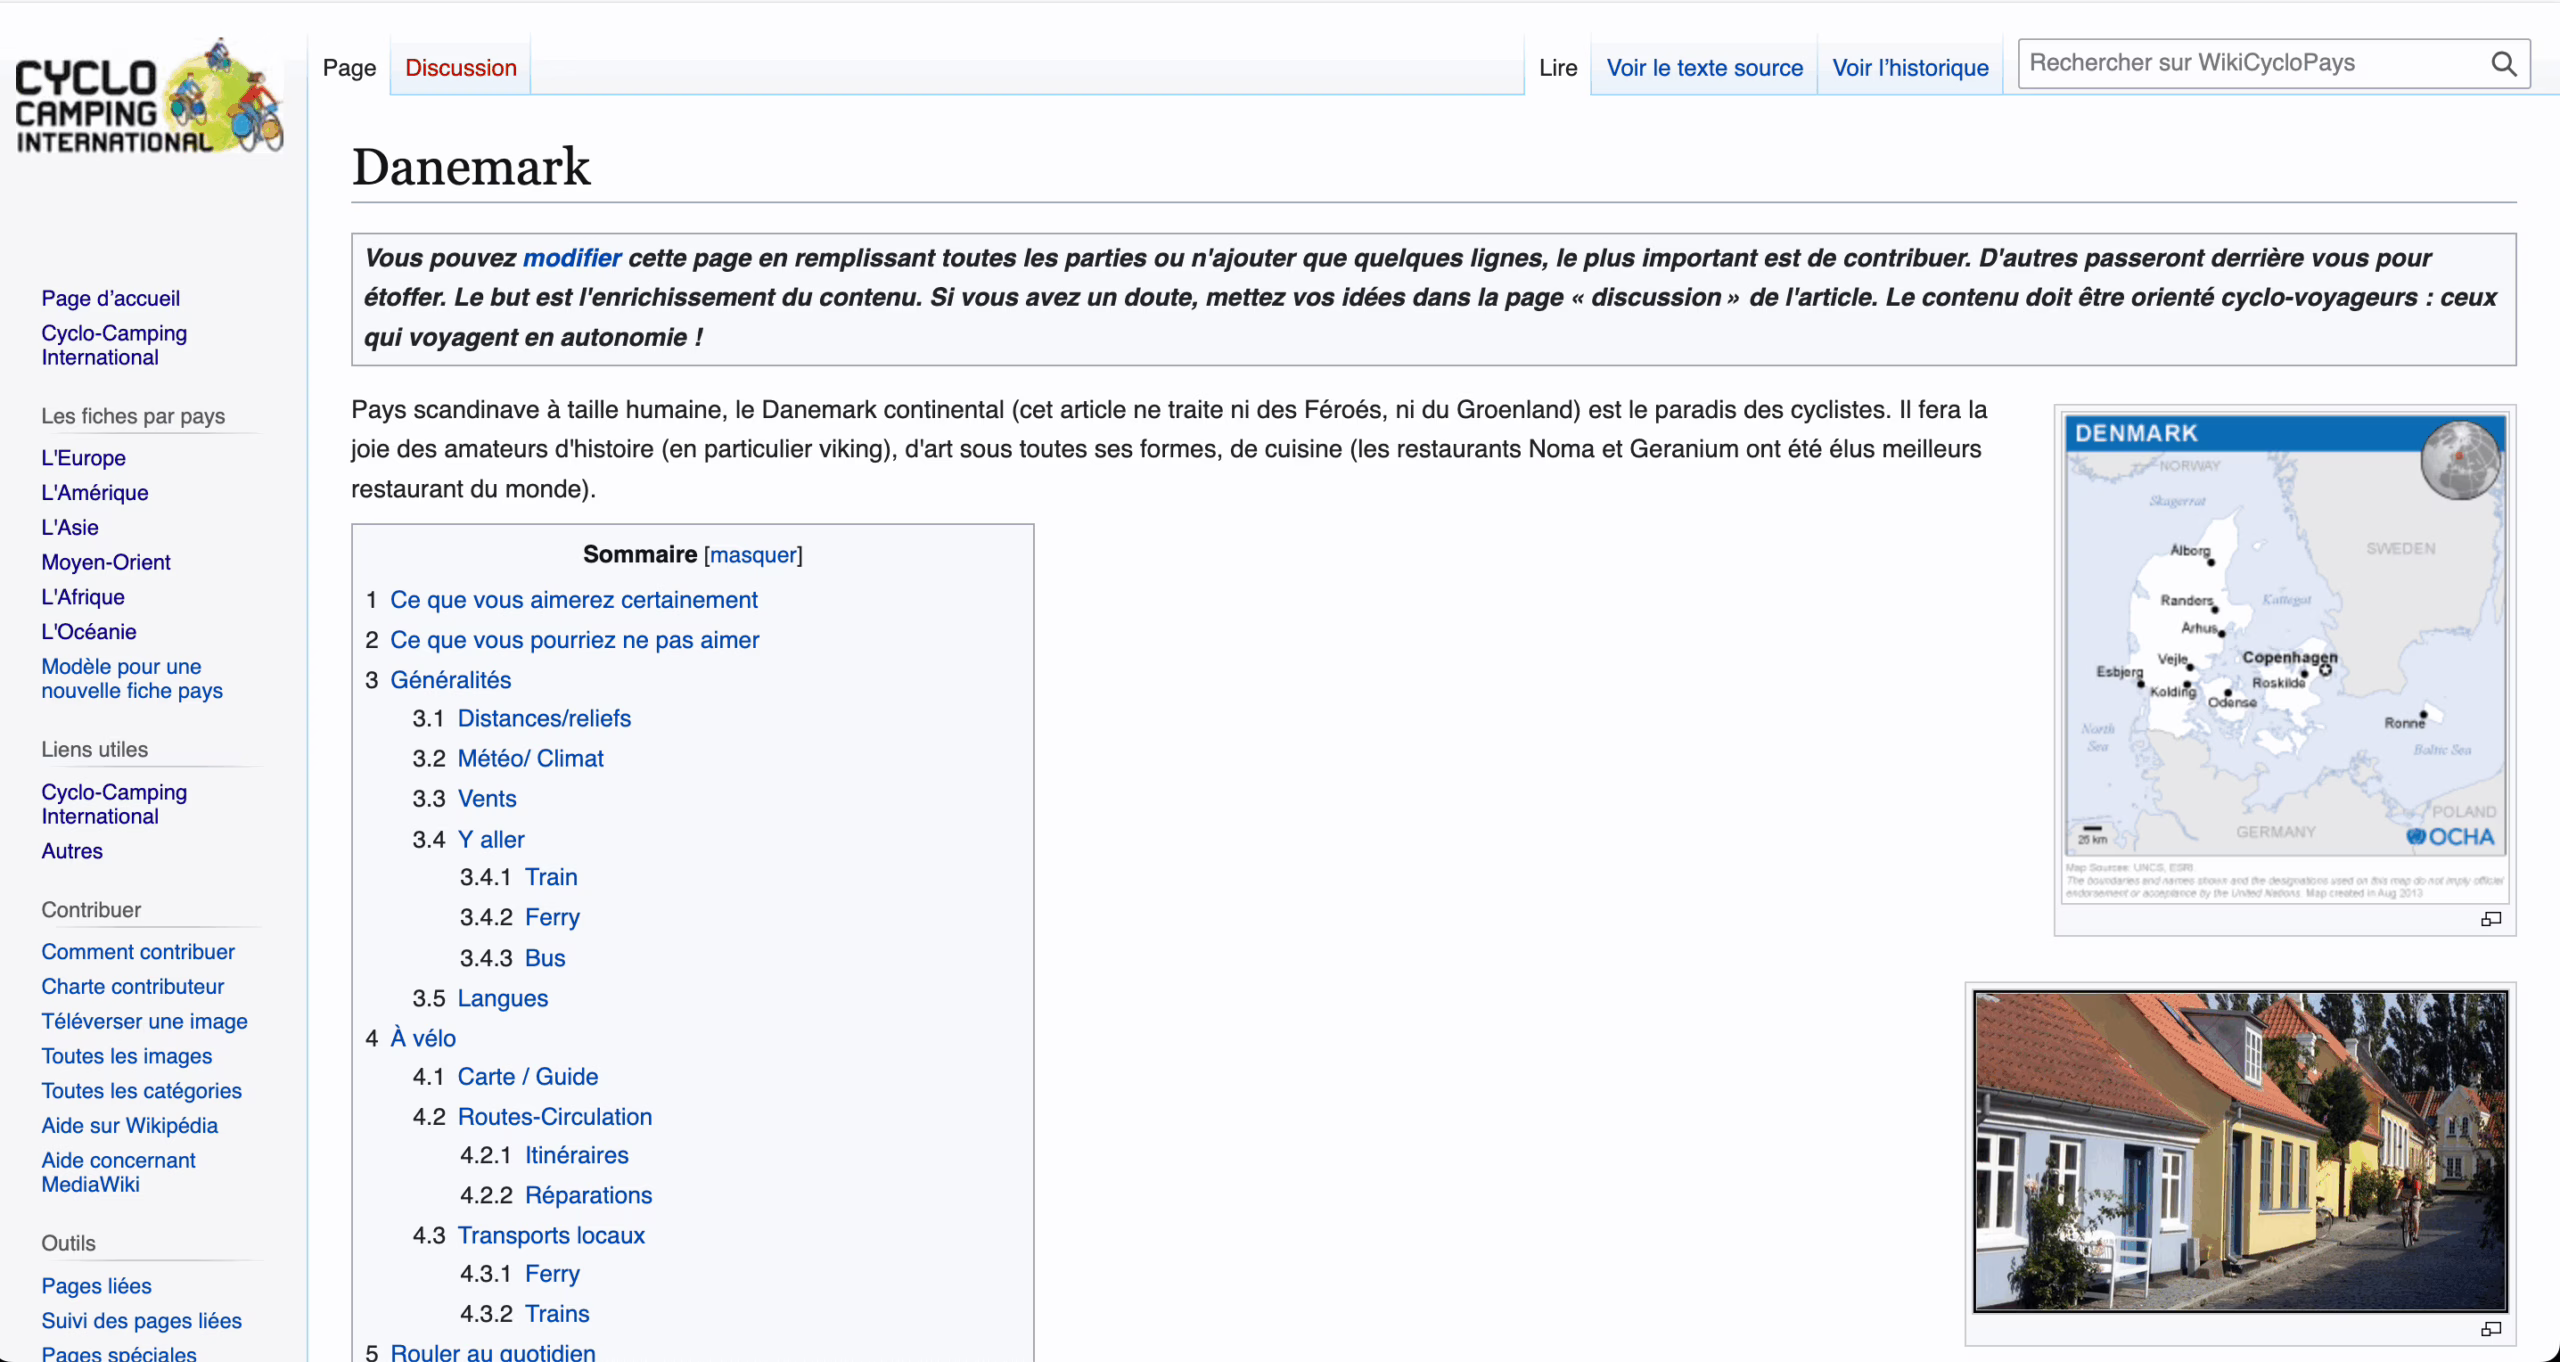Viewport: 2560px width, 1362px height.
Task: Jump to Réparations section
Action: pyautogui.click(x=589, y=1196)
